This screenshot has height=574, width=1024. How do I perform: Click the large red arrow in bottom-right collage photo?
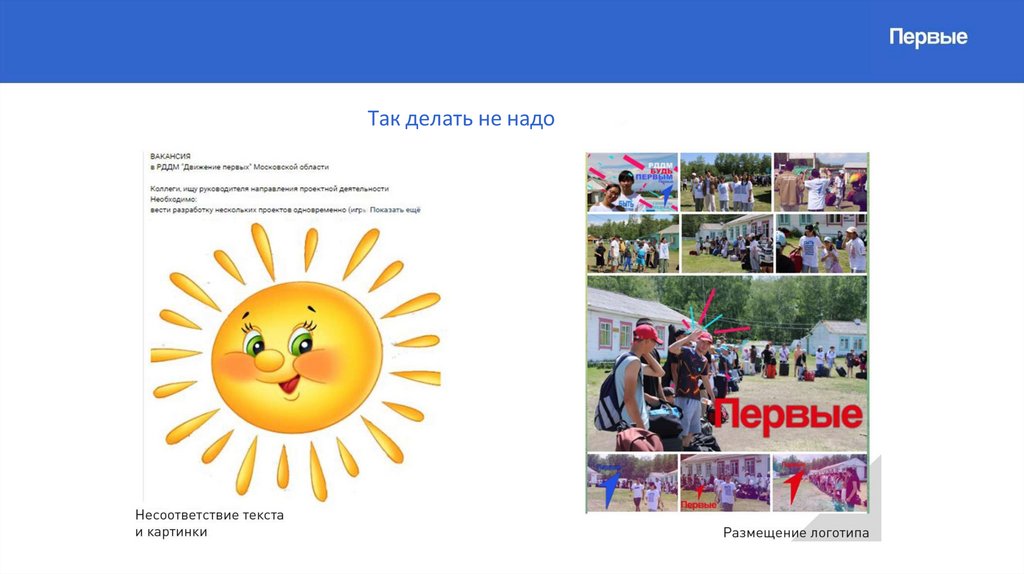tap(795, 484)
